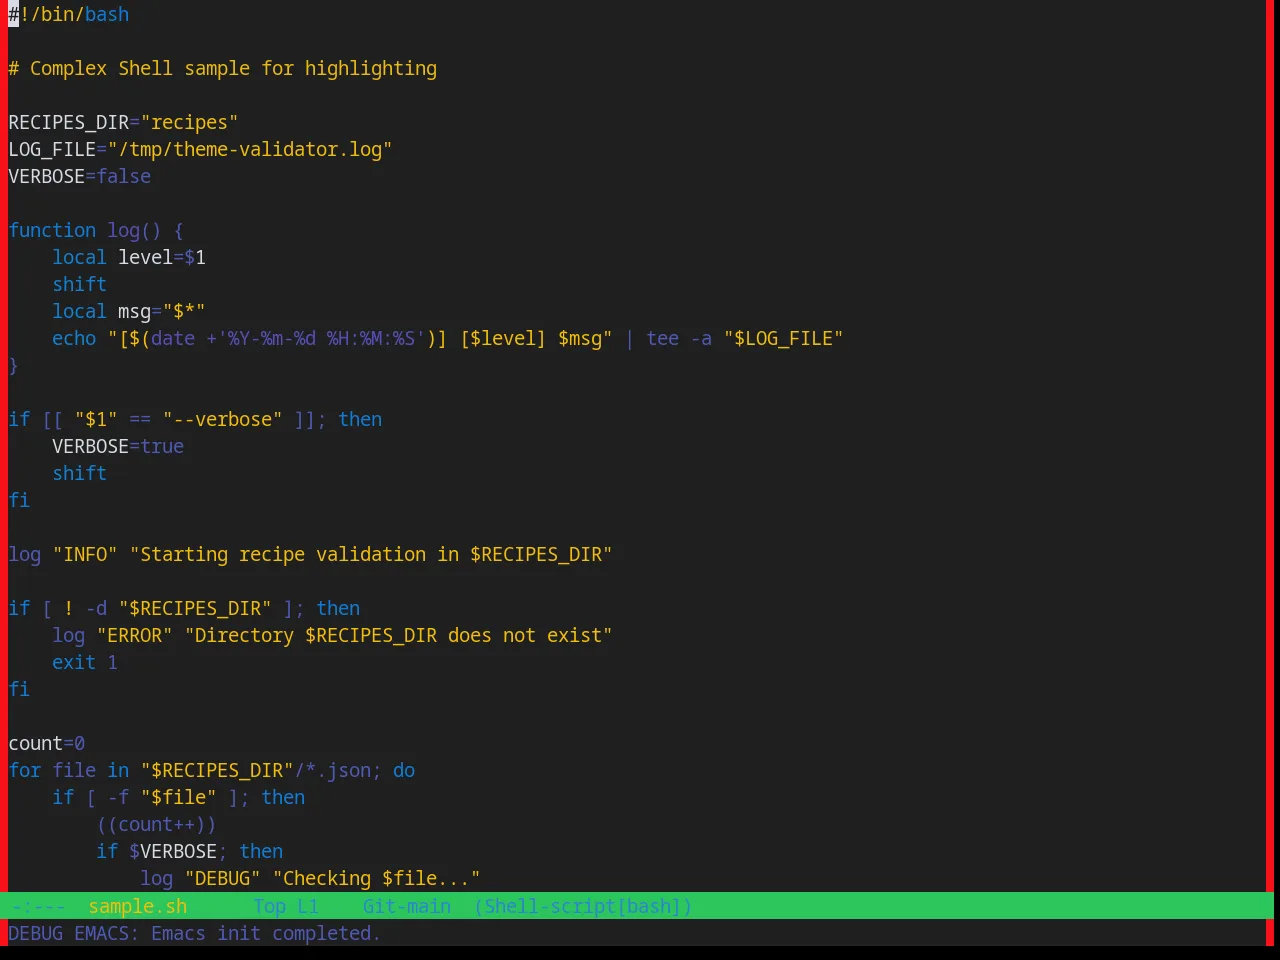The width and height of the screenshot is (1280, 960).
Task: Click "Starting recipe validation in $RECIPES_DIR" string
Action: click(x=371, y=555)
